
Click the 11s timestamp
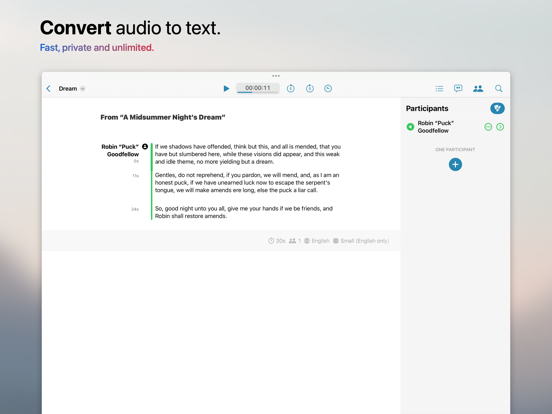[x=136, y=176]
